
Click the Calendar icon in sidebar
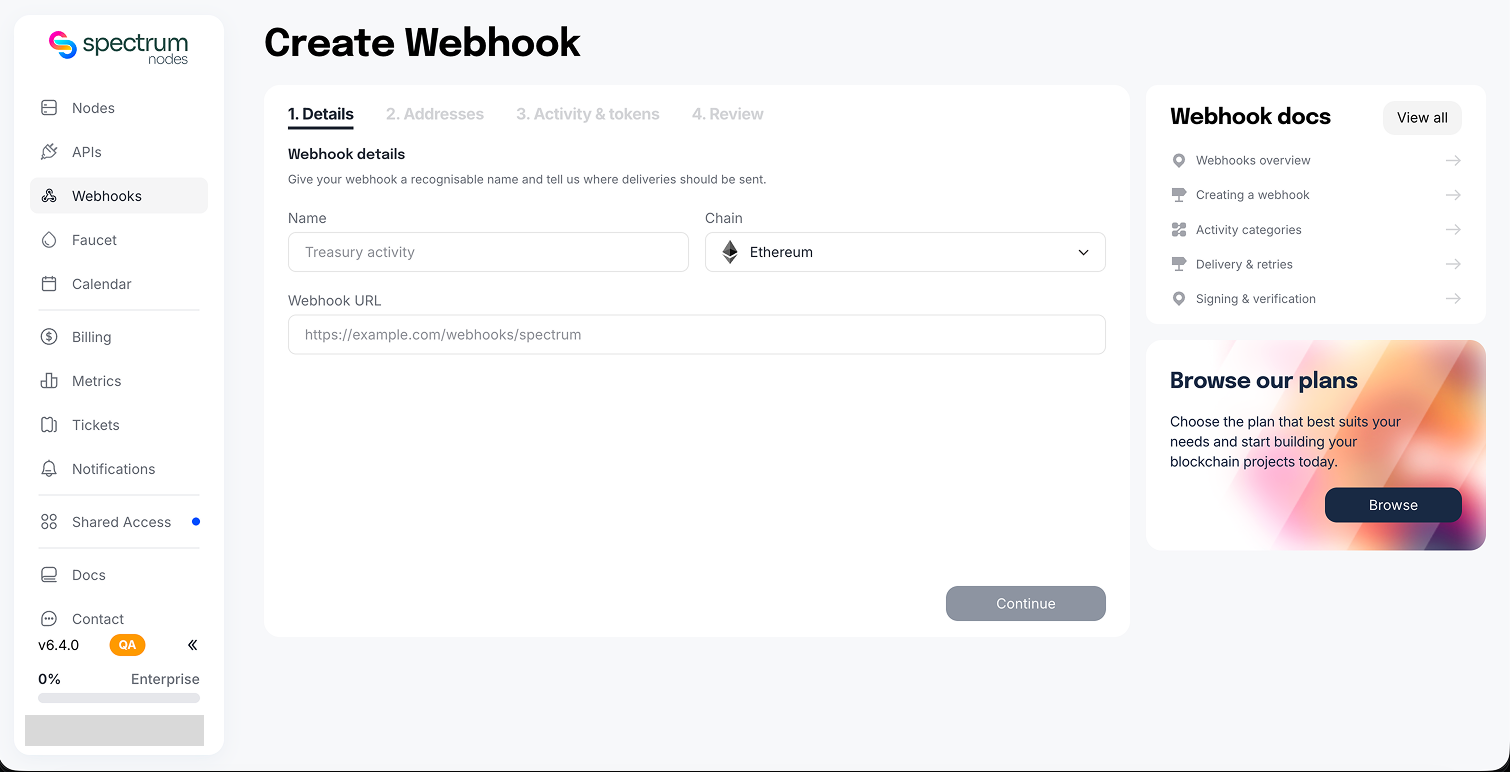click(x=49, y=284)
